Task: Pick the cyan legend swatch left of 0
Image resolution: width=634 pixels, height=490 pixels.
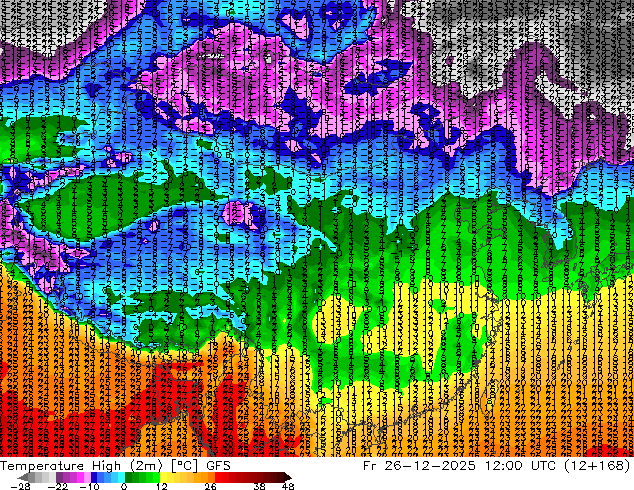Action: (x=121, y=477)
